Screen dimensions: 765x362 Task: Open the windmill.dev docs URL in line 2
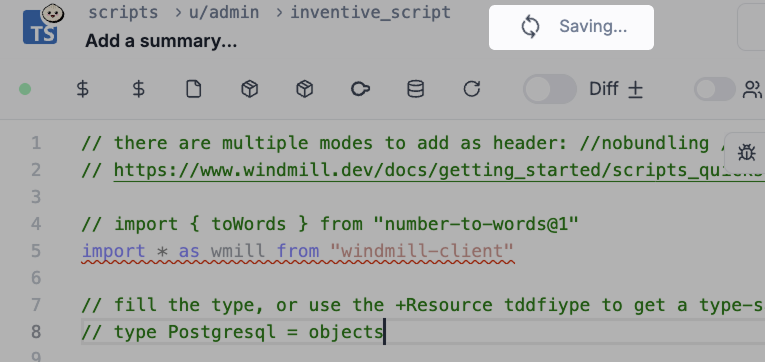(439, 171)
